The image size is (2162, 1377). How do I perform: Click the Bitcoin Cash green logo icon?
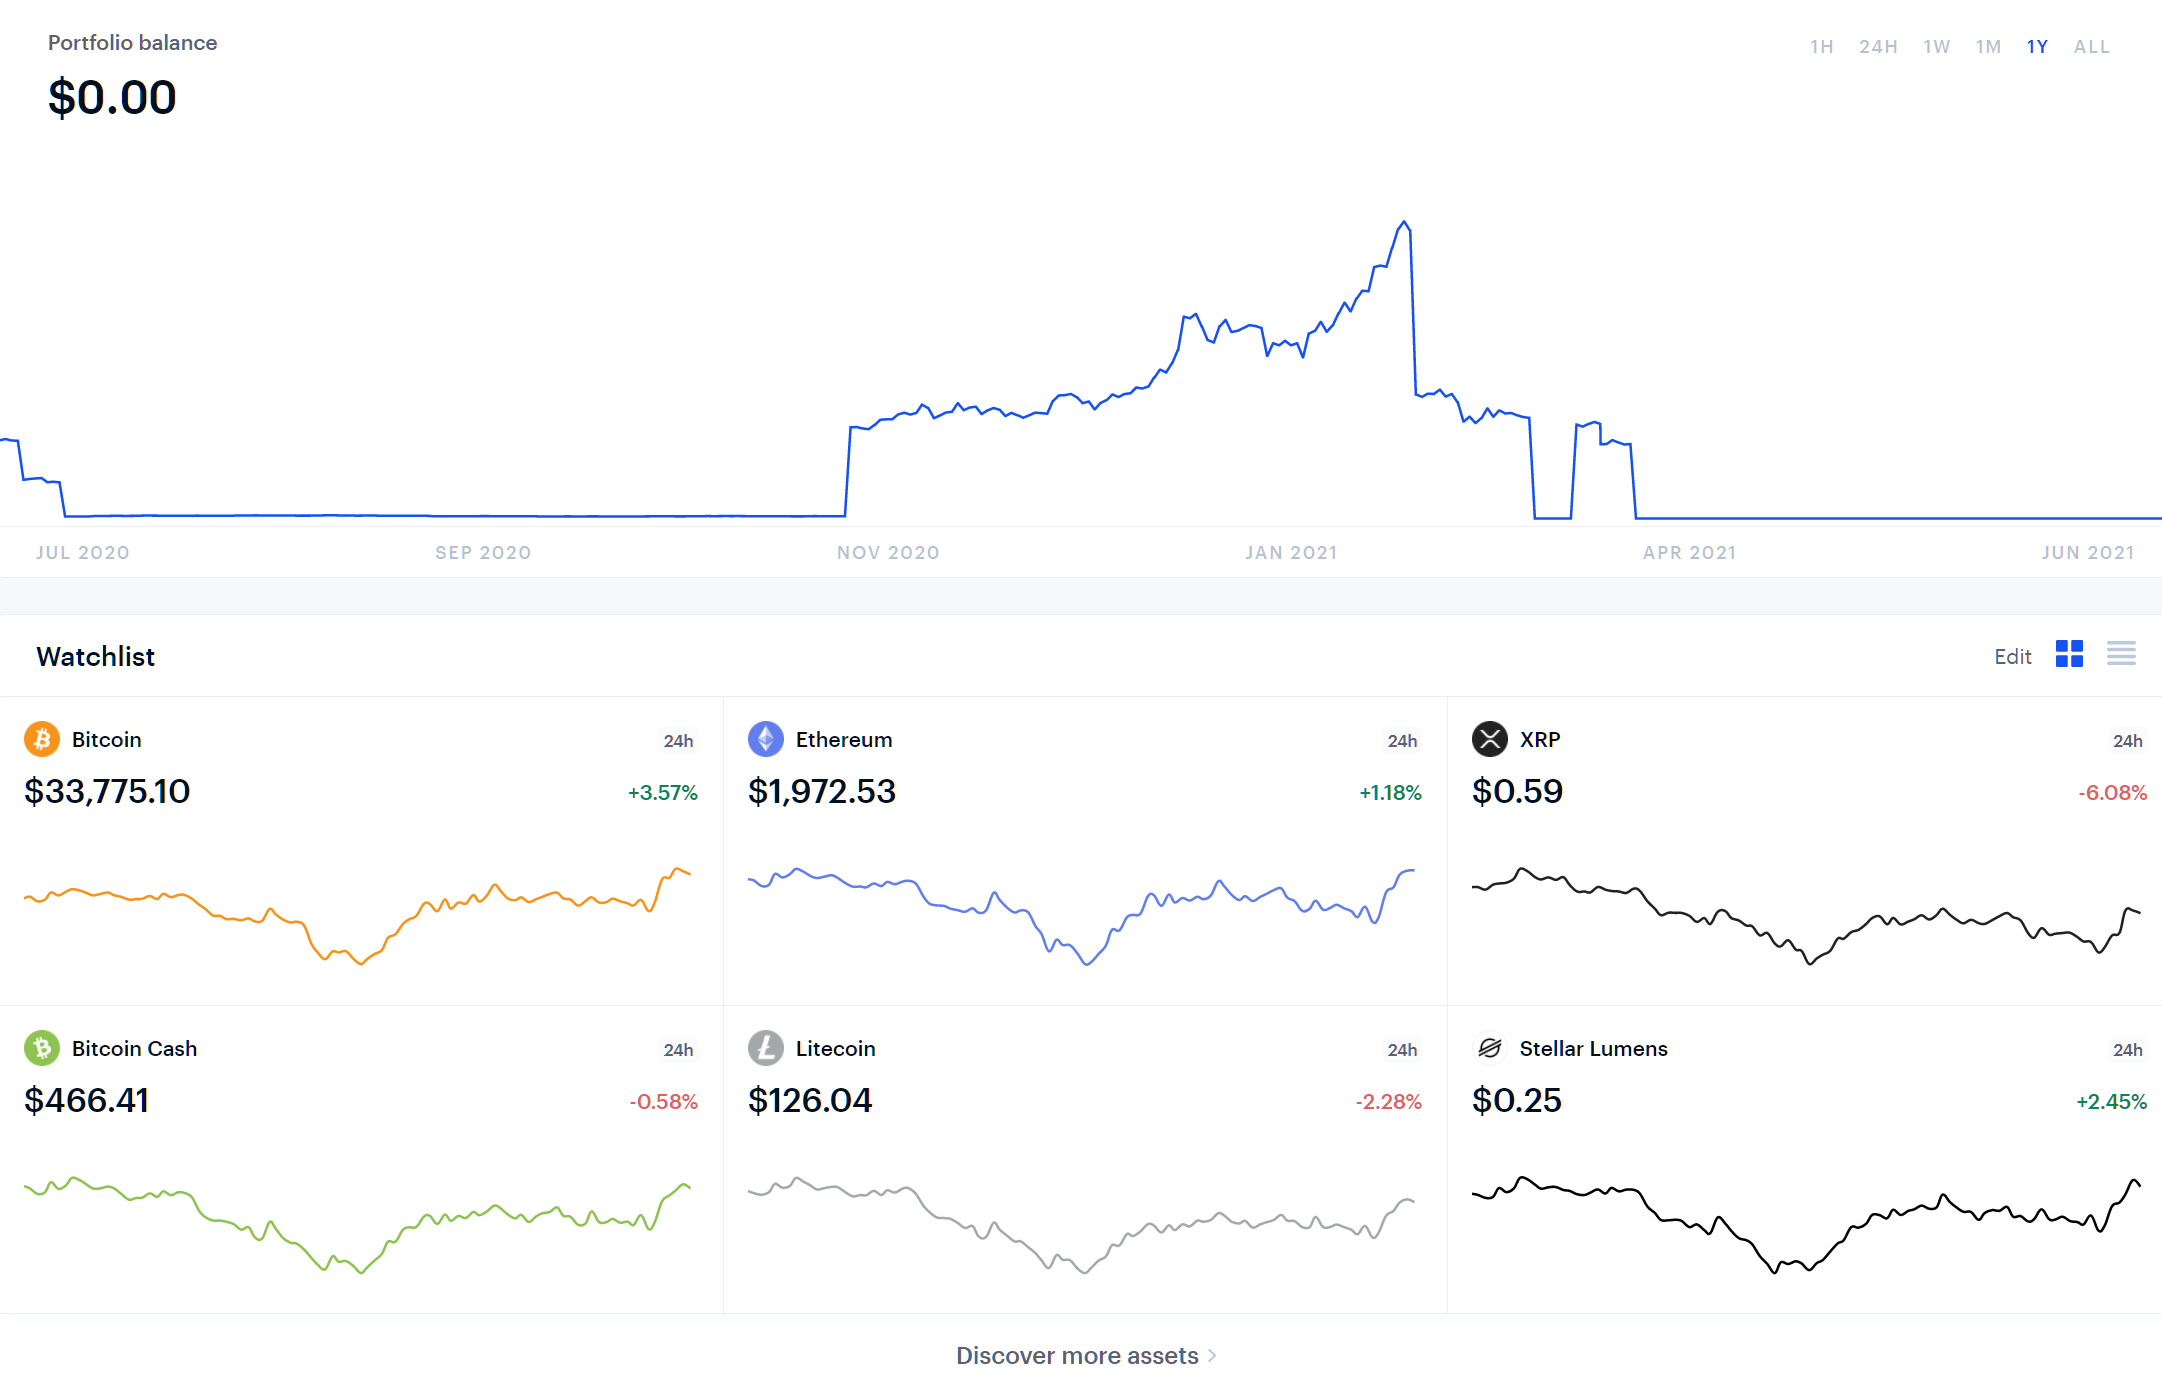(x=42, y=1048)
